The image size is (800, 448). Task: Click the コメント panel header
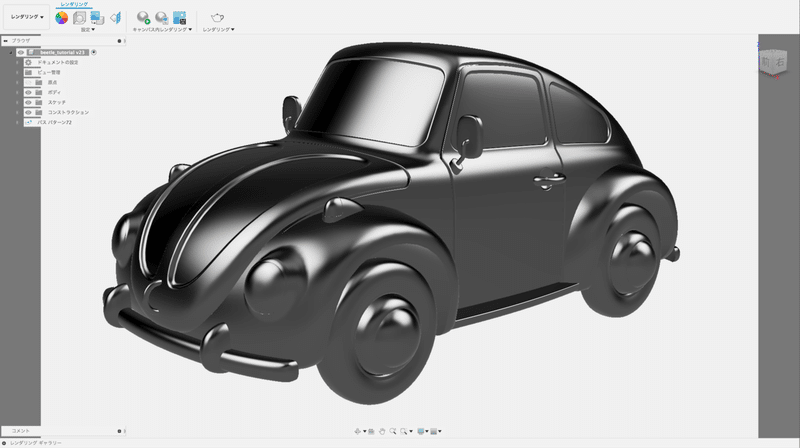click(x=62, y=431)
